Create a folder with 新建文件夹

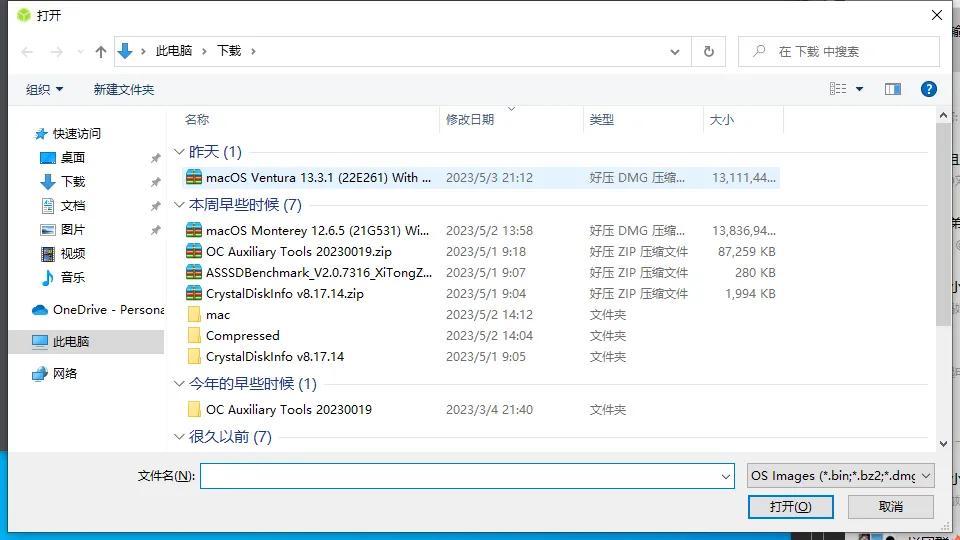pyautogui.click(x=124, y=89)
